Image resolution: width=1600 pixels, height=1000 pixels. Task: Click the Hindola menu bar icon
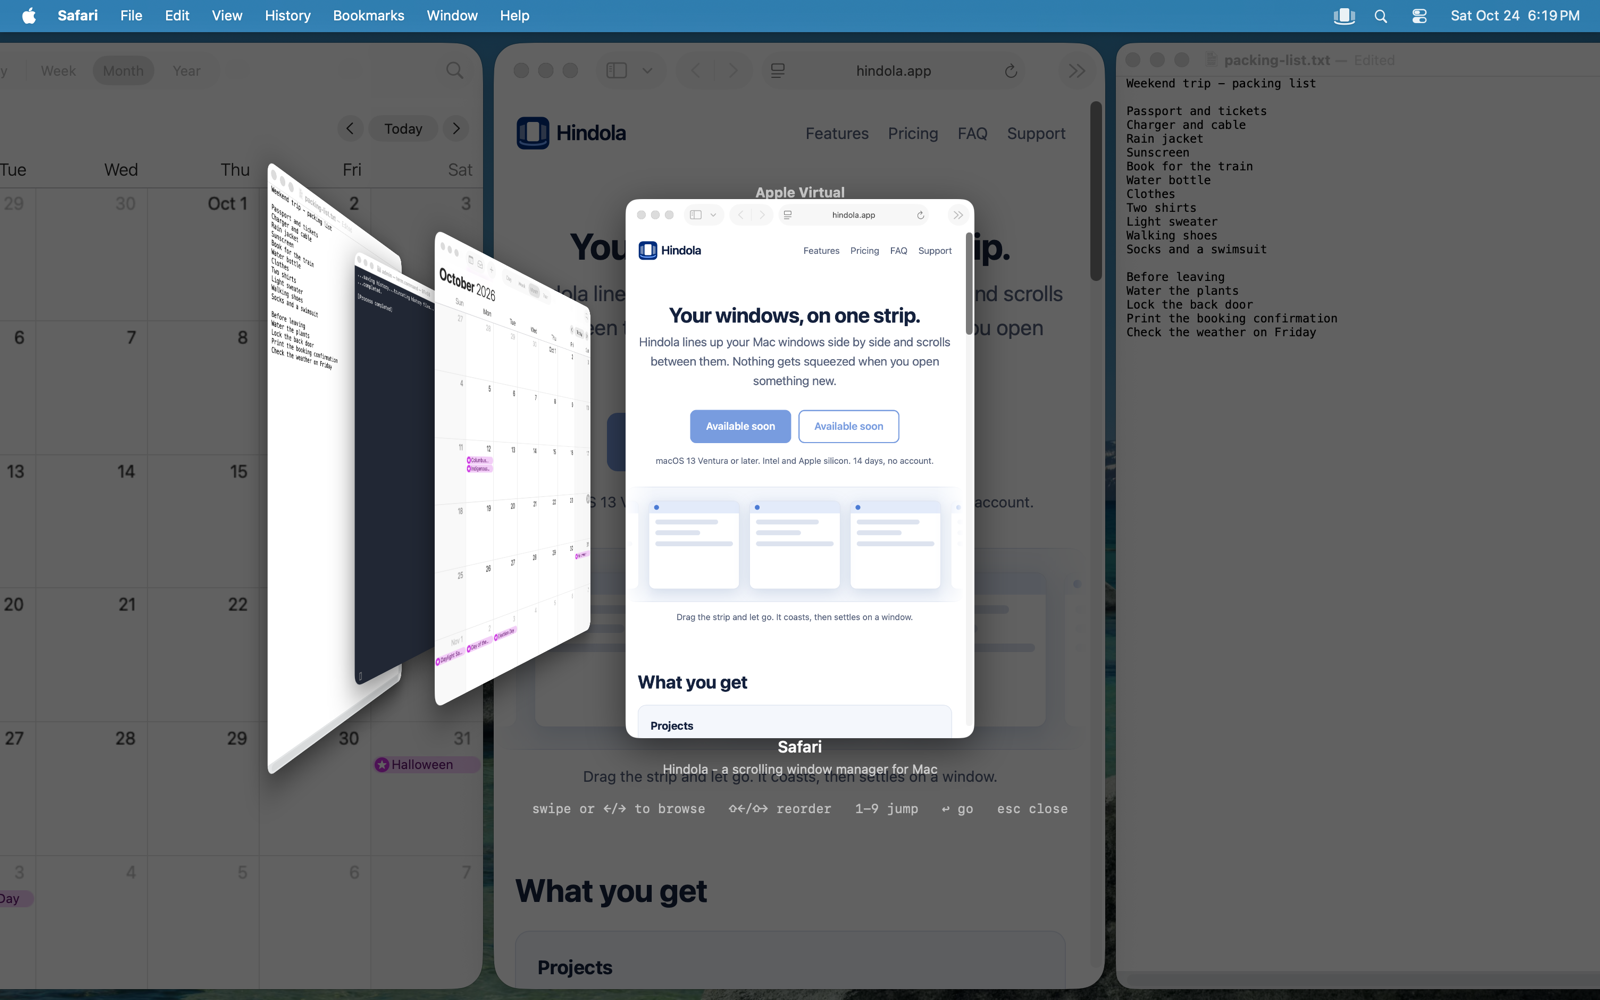(x=1344, y=16)
